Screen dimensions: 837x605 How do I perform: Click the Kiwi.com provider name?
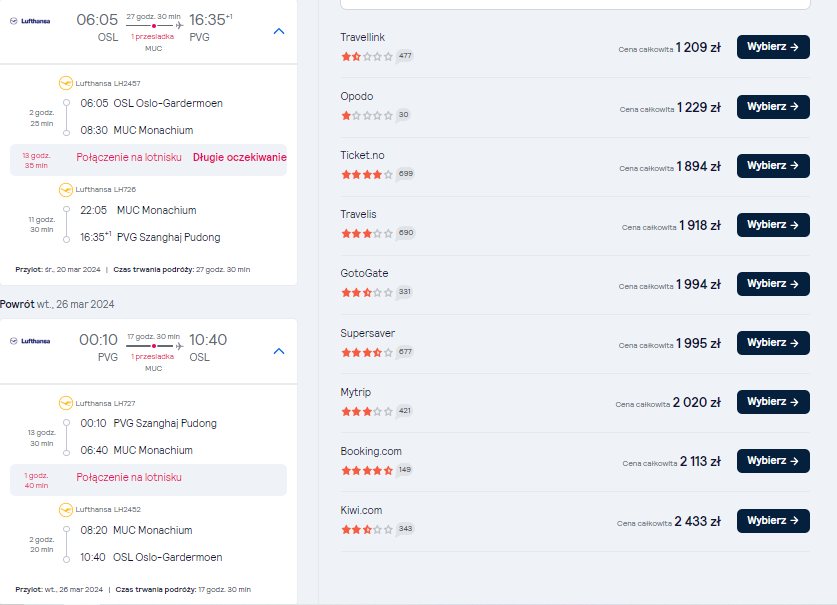pyautogui.click(x=361, y=510)
